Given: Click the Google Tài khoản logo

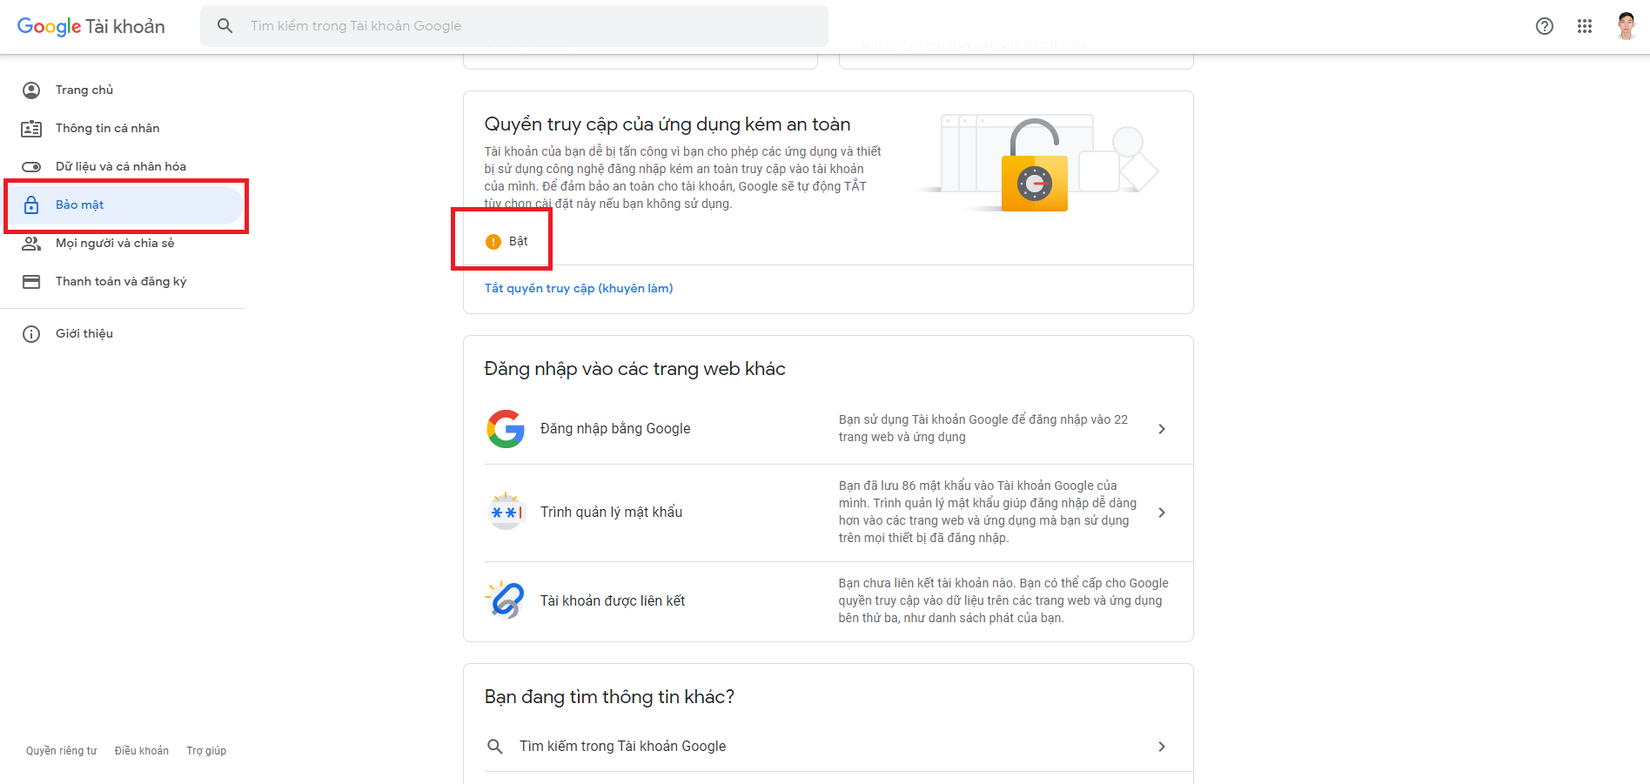Looking at the screenshot, I should tap(91, 27).
